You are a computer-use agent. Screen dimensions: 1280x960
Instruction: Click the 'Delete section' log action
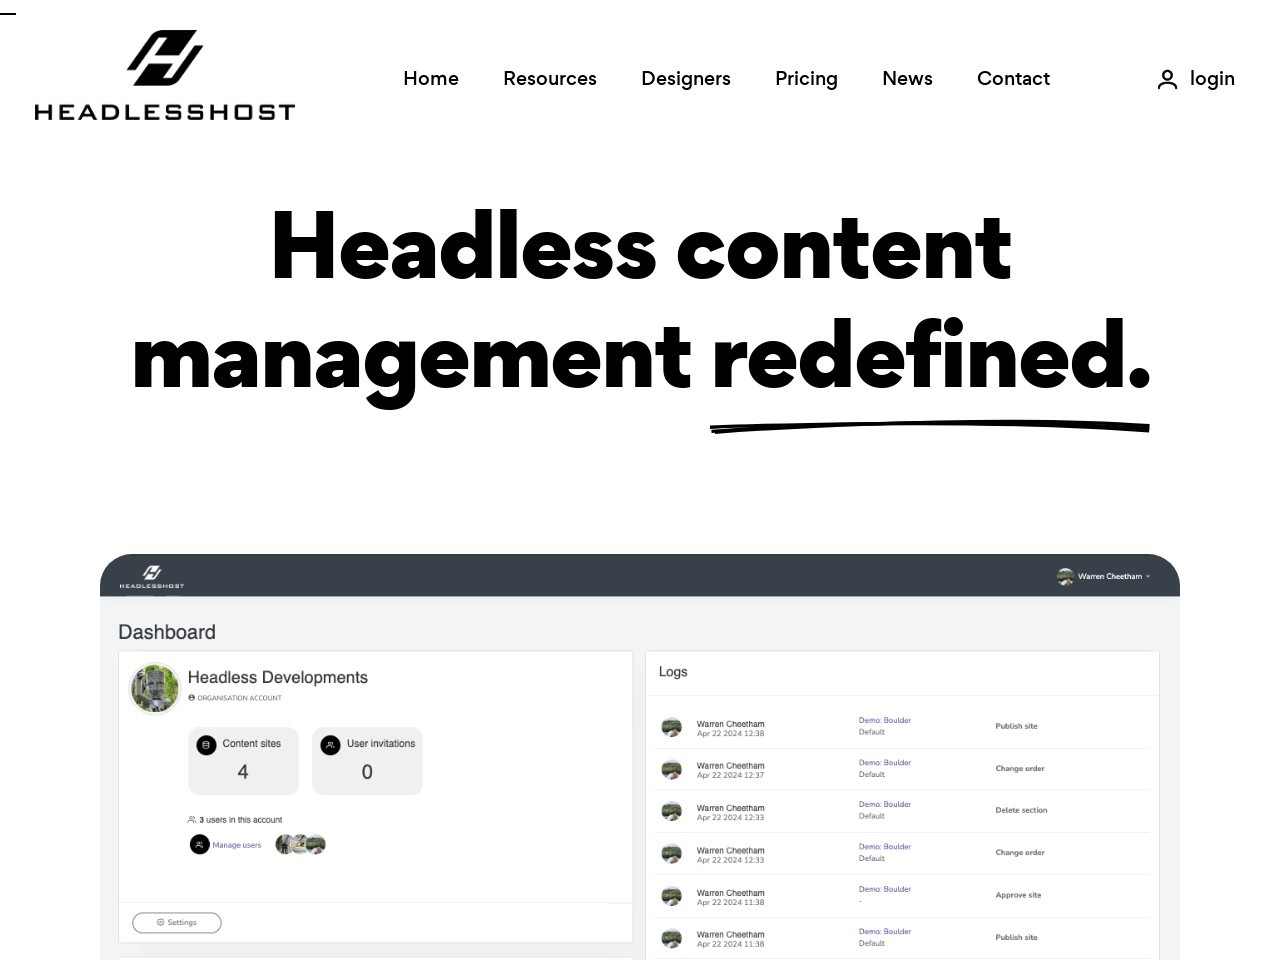pos(1021,810)
